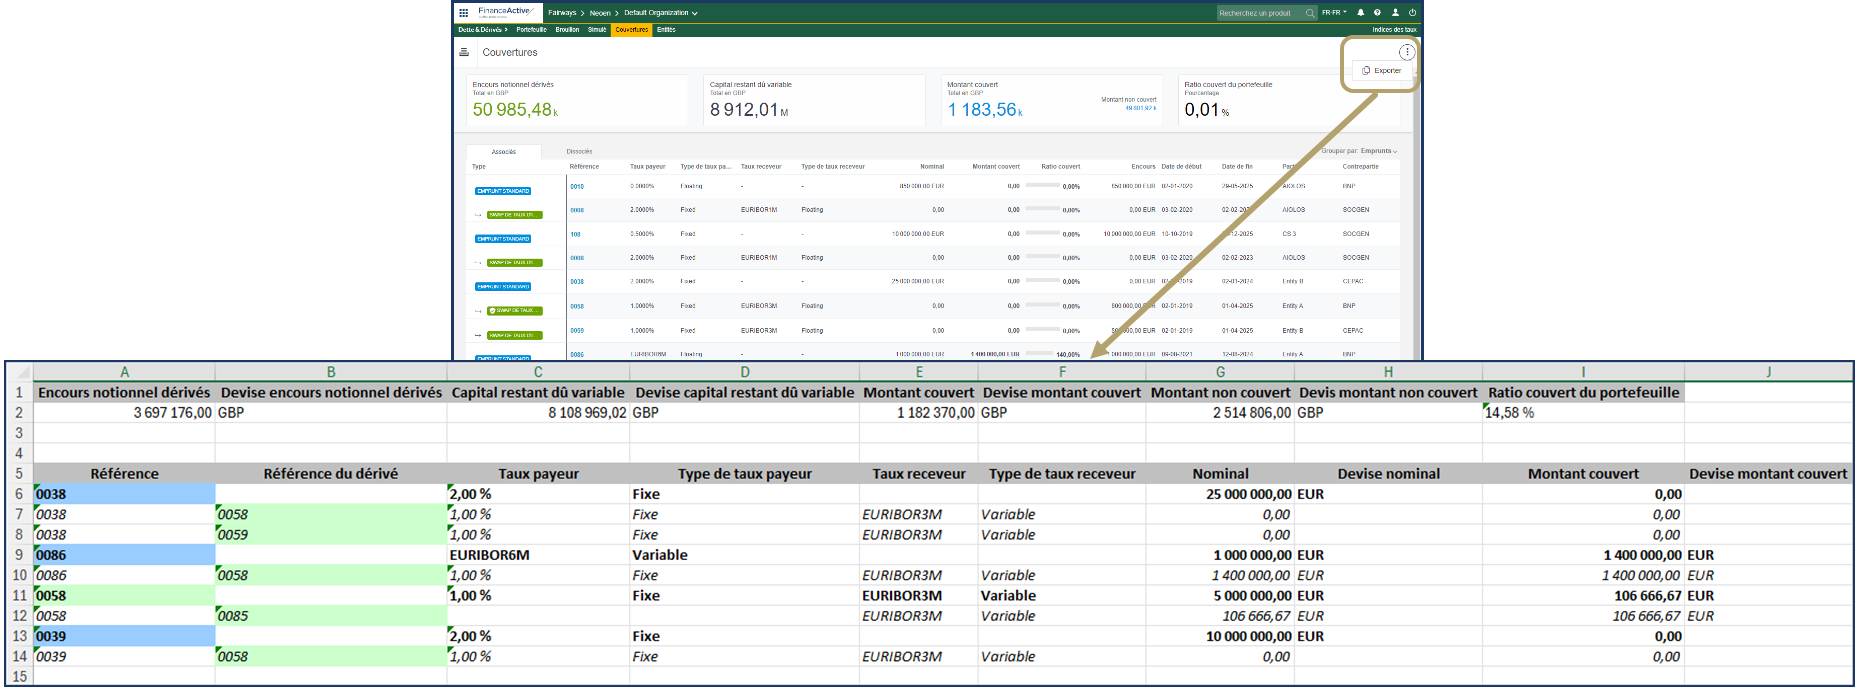The width and height of the screenshot is (1855, 687).
Task: Click the search magnifier icon
Action: tap(1310, 13)
